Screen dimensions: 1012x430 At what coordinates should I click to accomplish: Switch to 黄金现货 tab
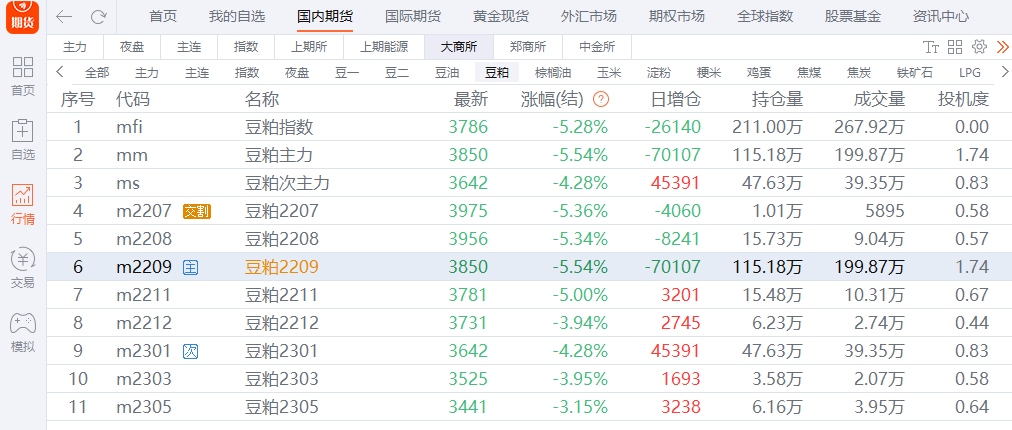(500, 17)
